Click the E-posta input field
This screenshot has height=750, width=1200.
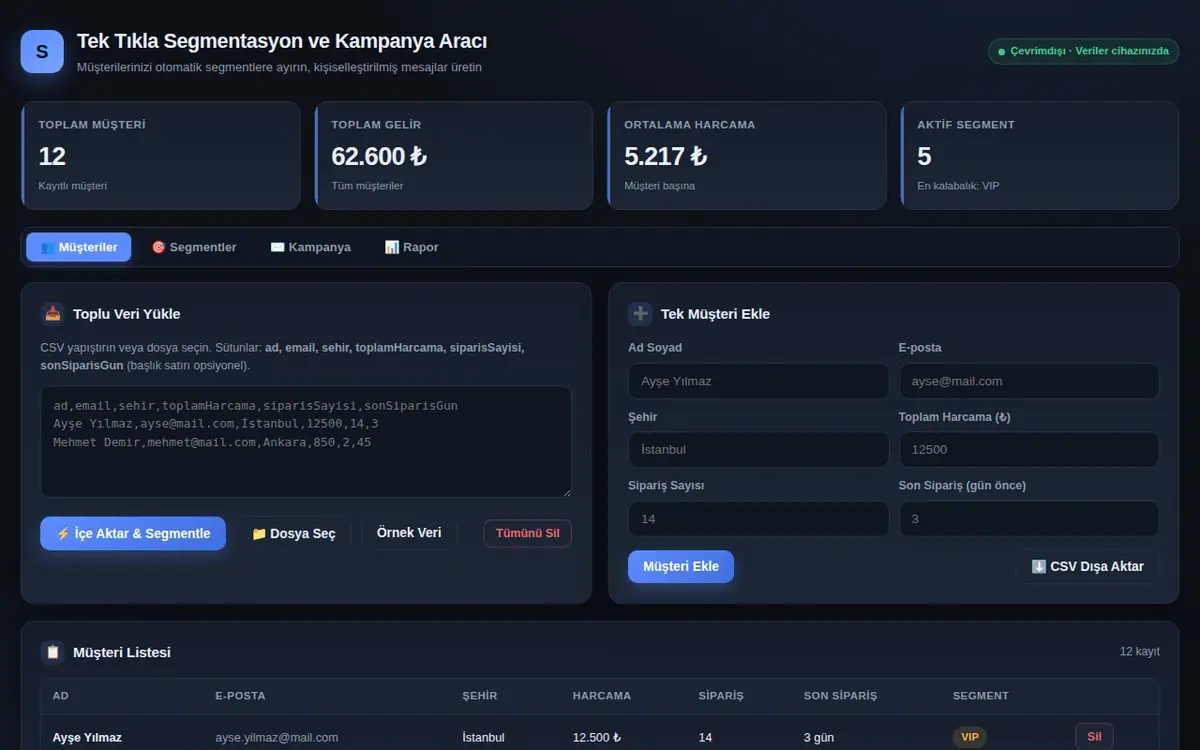coord(1029,381)
